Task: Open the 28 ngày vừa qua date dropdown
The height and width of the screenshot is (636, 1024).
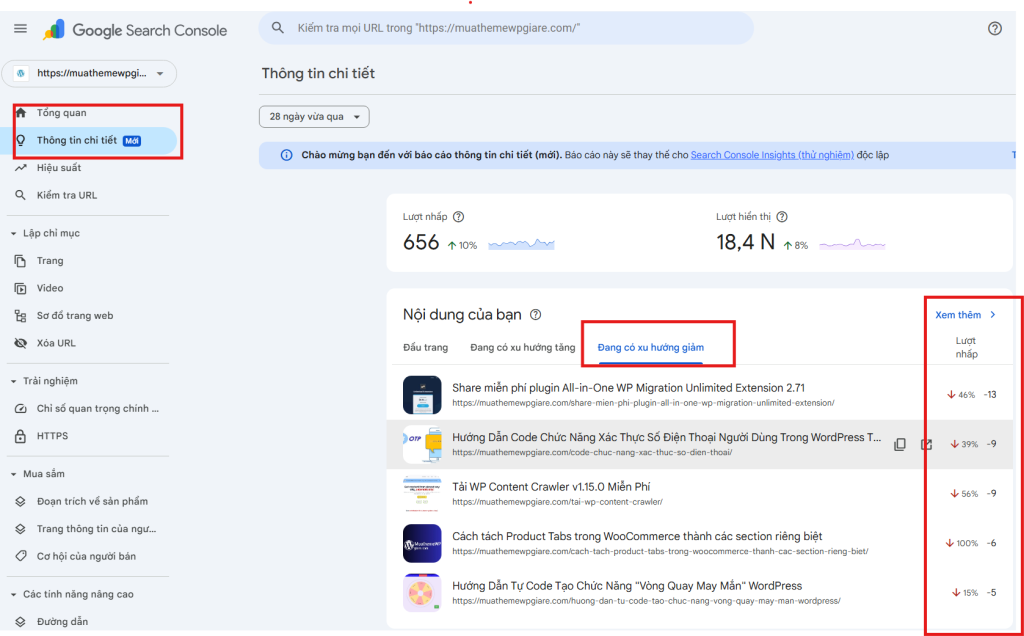Action: pos(314,117)
